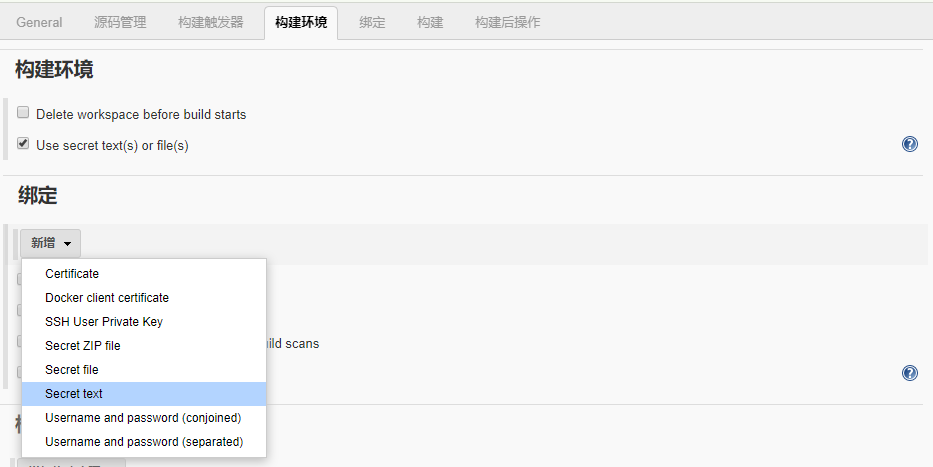Go to the 构建触发器 tab
Viewport: 933px width, 467px height.
(210, 22)
